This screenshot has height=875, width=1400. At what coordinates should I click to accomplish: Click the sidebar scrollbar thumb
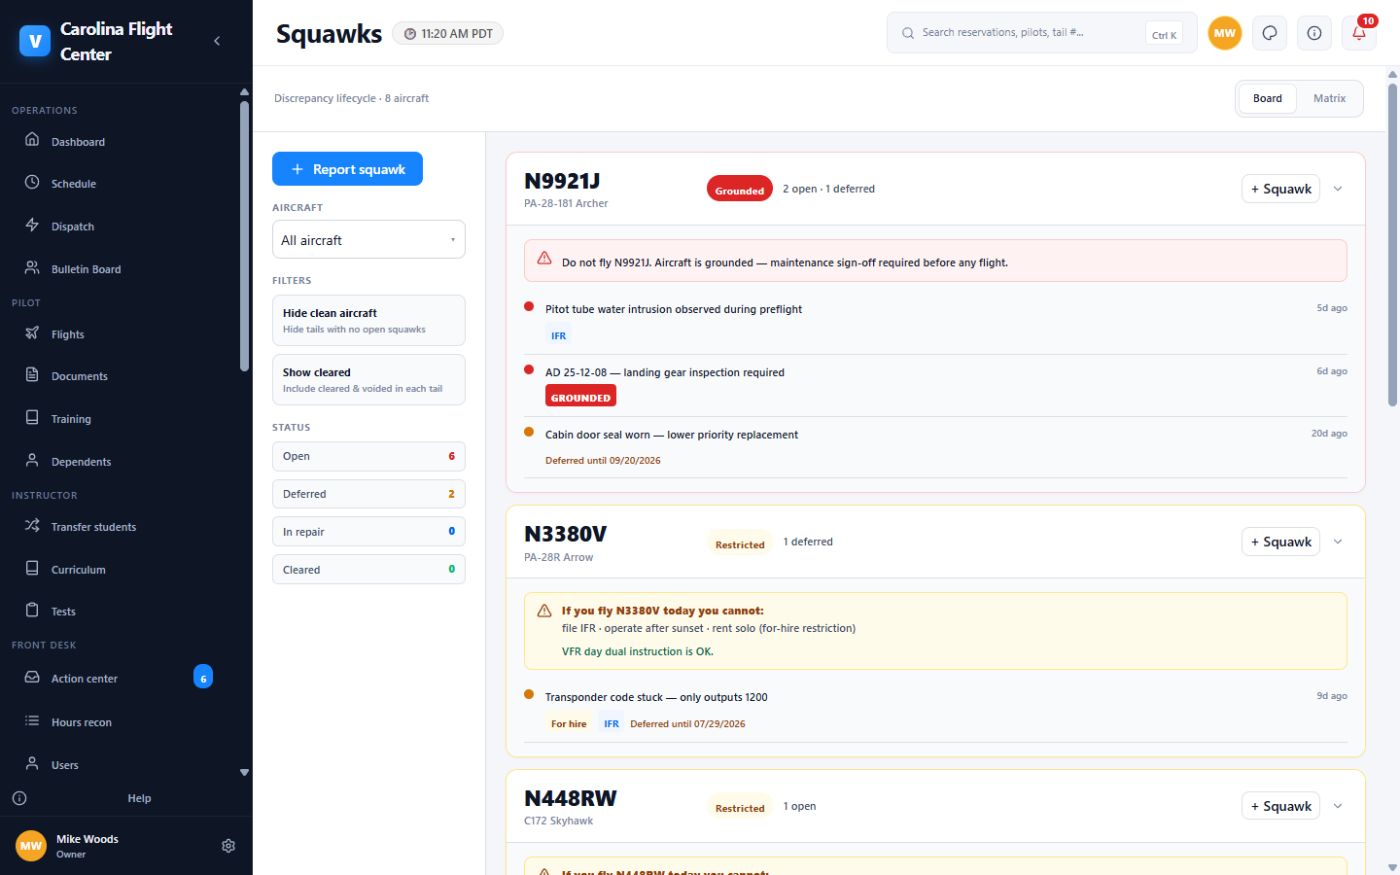244,235
